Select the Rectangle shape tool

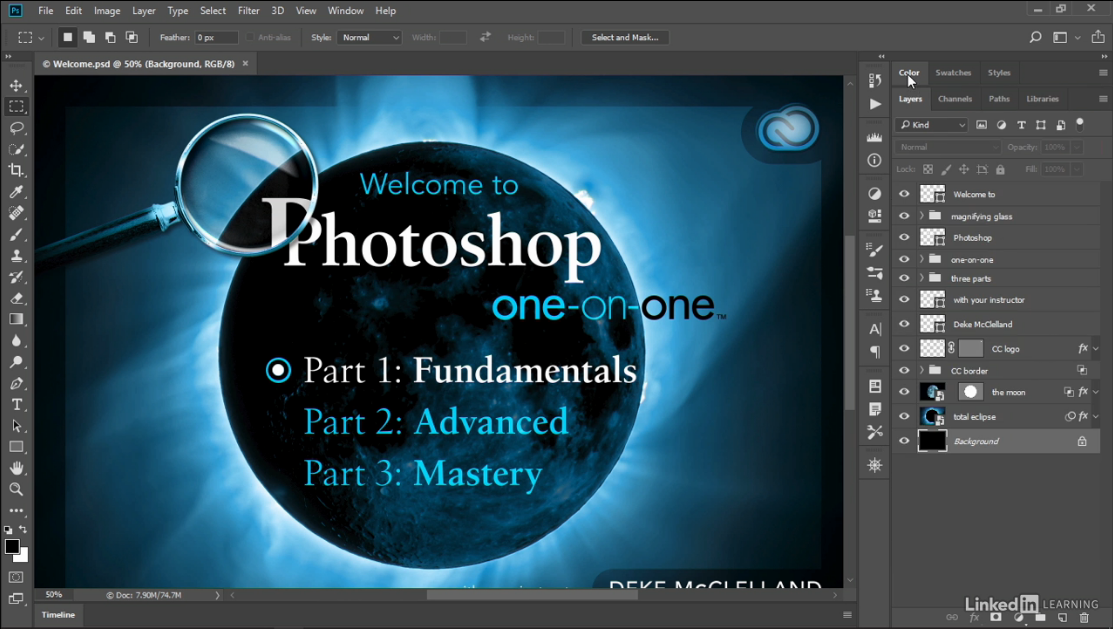[x=16, y=447]
